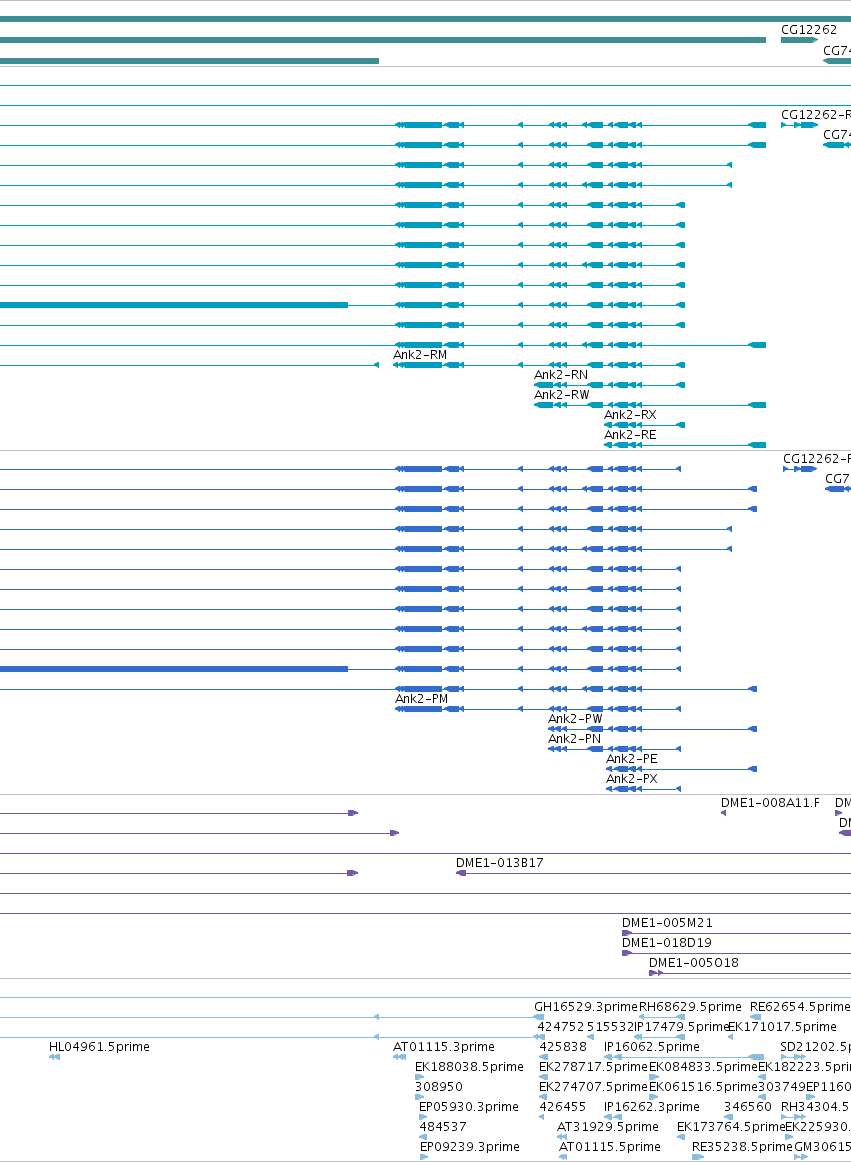Select the HL04961.5prime EST arrow glyph

pos(54,1058)
